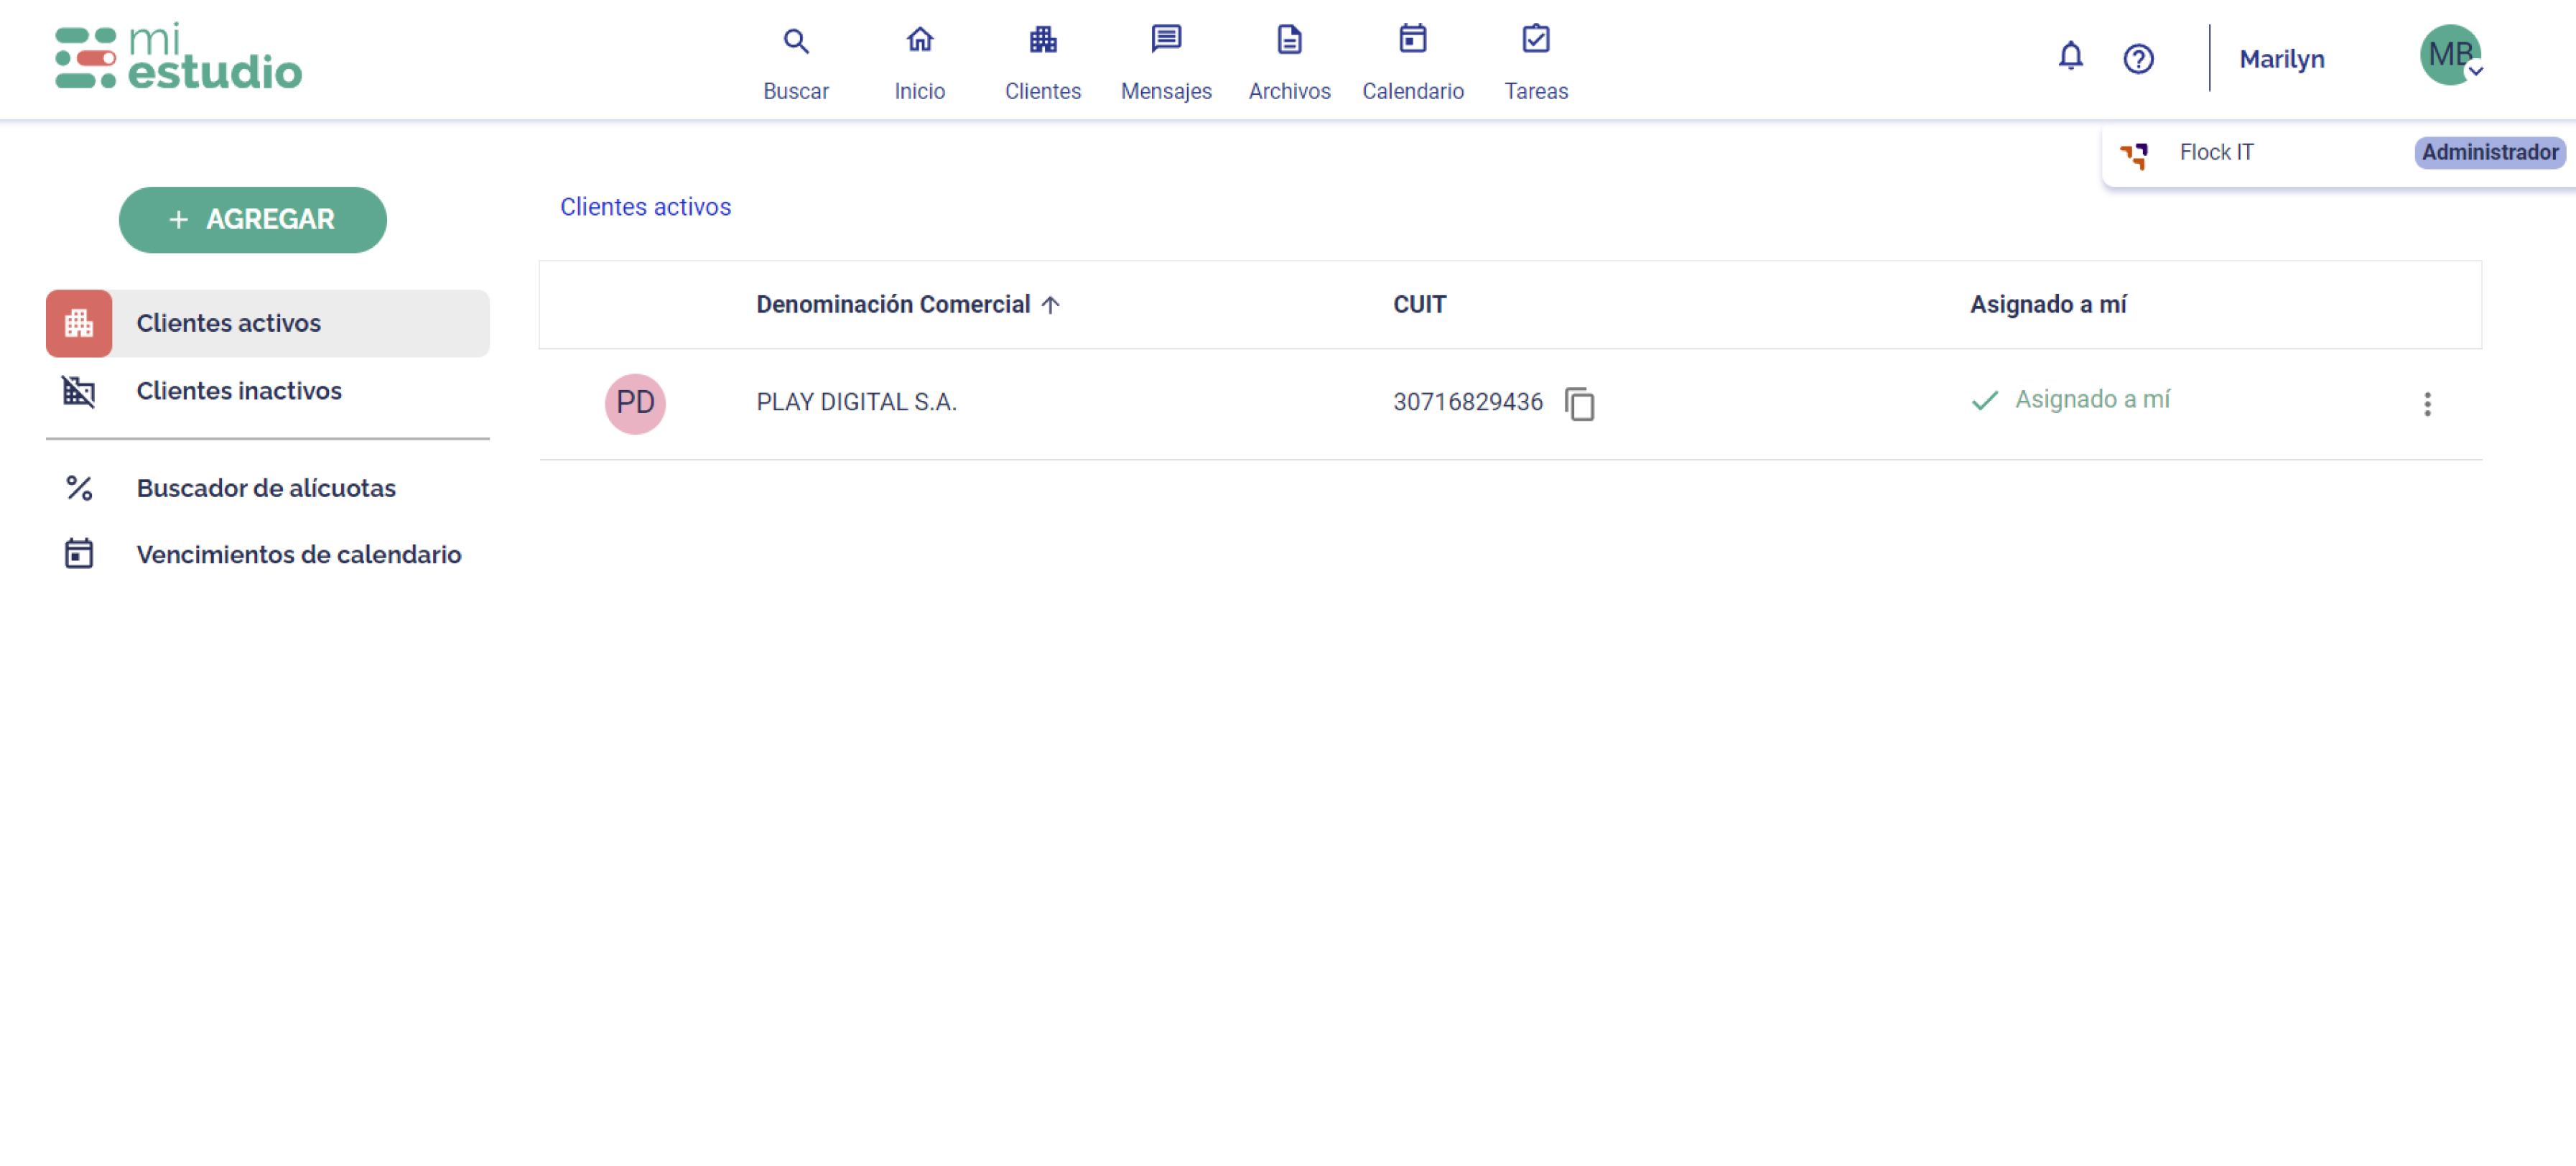This screenshot has height=1166, width=2576.
Task: Select Clientes inactivos in sidebar
Action: (x=268, y=391)
